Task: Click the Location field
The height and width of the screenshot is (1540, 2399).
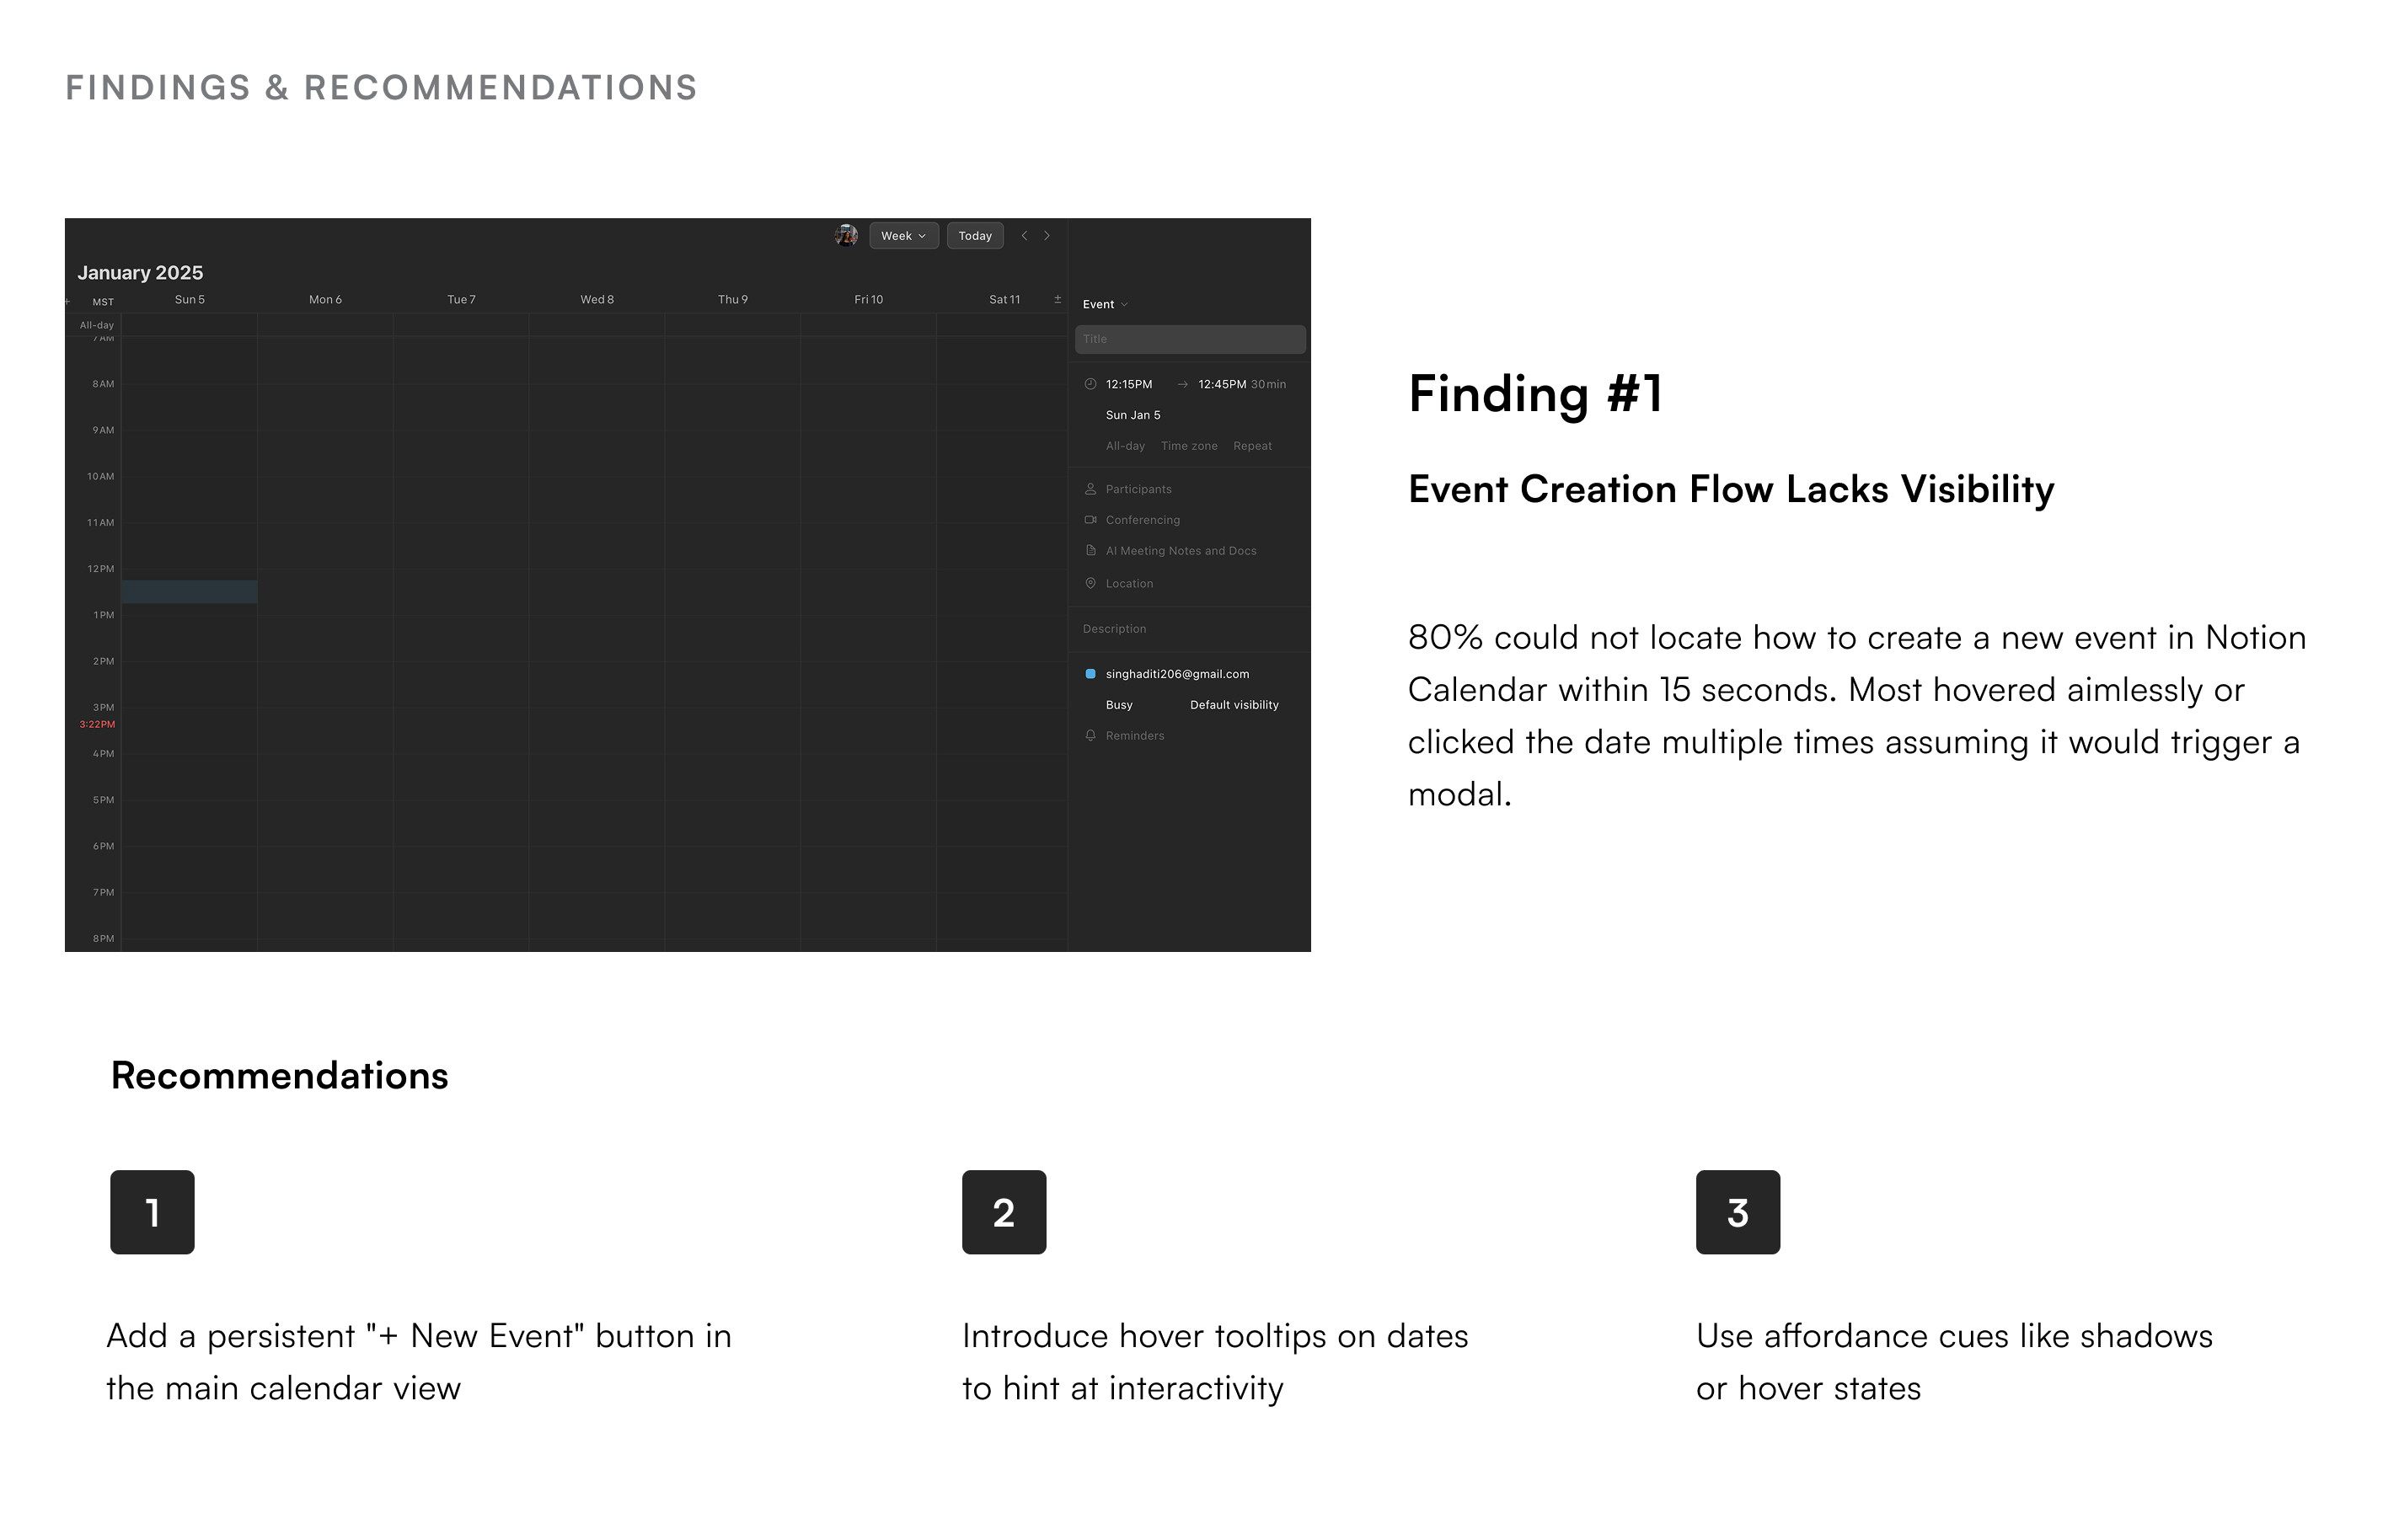Action: 1129,584
